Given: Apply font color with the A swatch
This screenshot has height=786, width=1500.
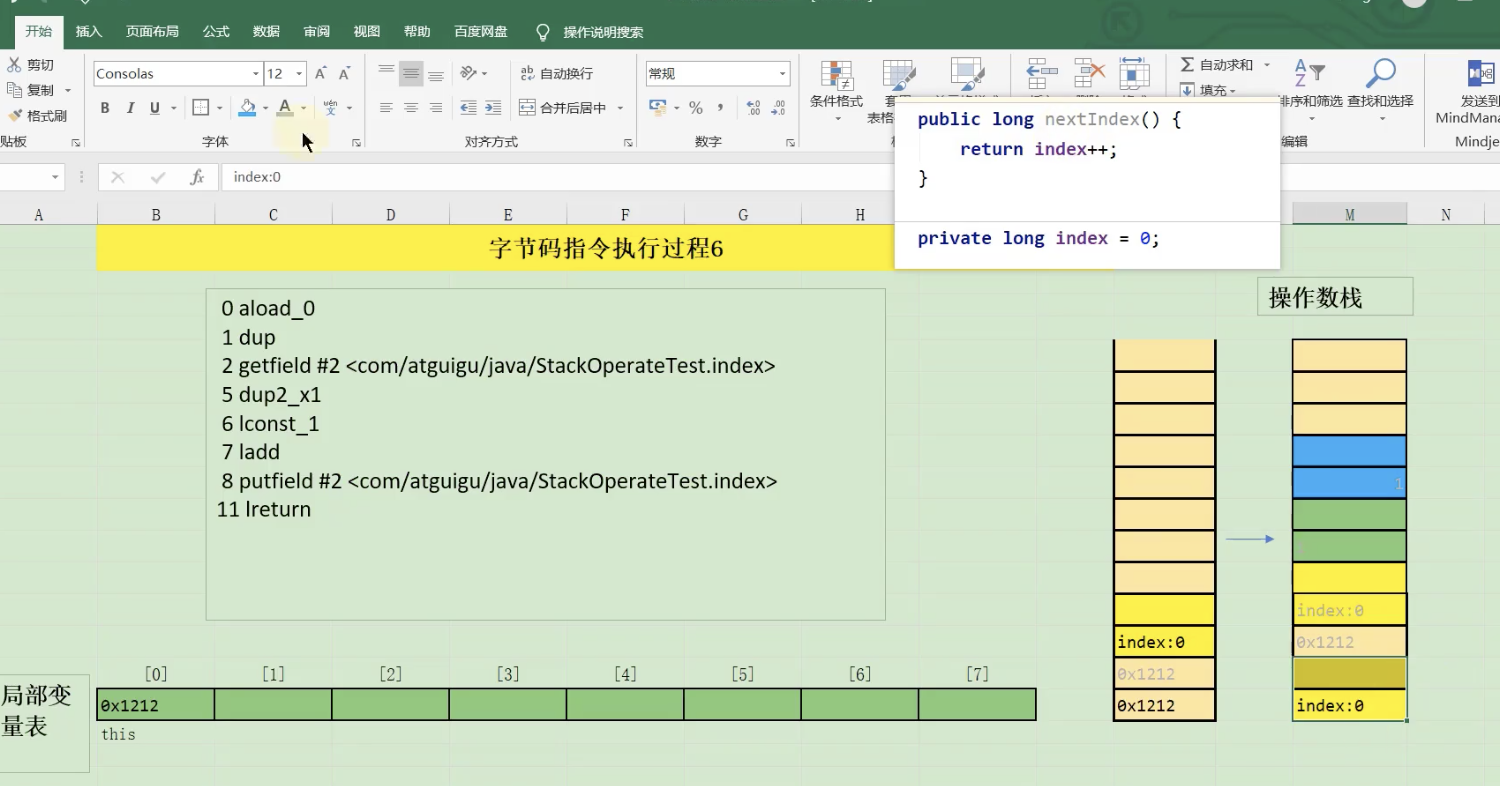Looking at the screenshot, I should coord(285,108).
